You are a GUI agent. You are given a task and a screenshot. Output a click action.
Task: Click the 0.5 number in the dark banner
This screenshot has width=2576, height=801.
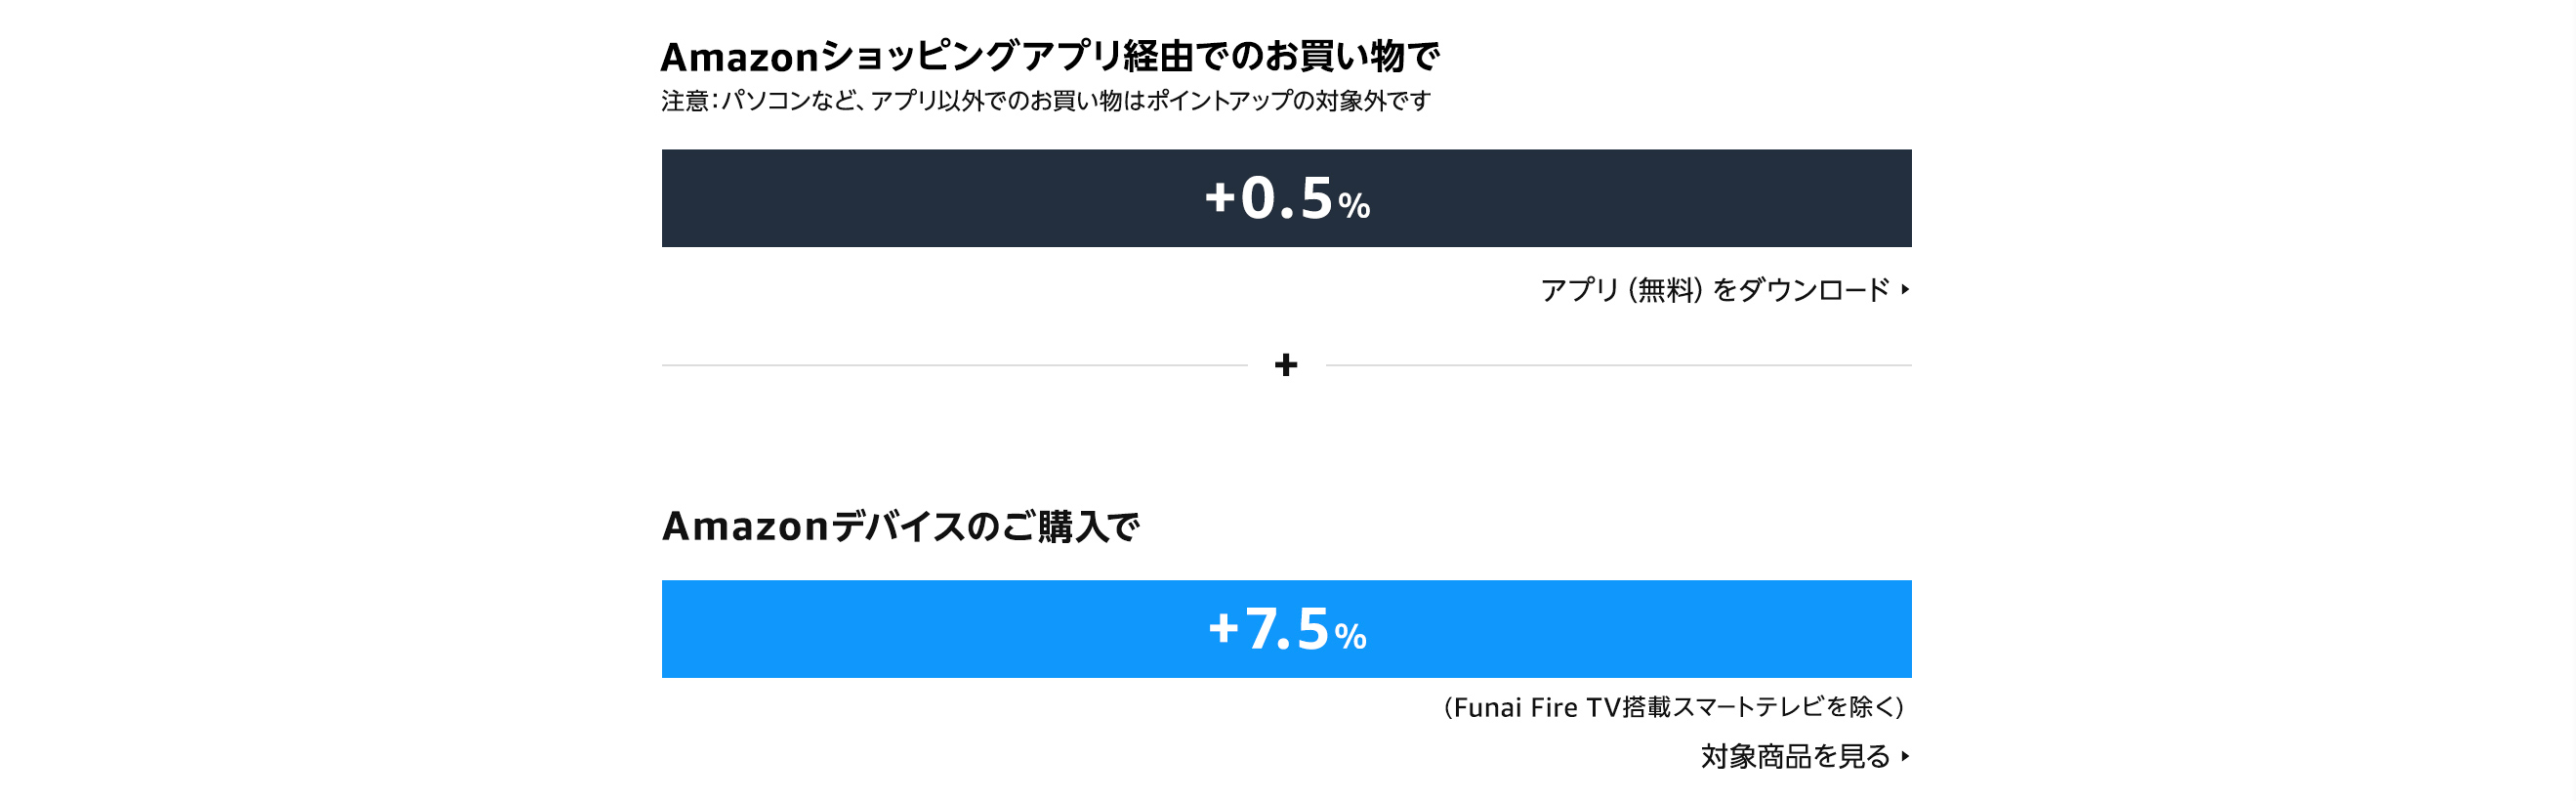coord(1286,198)
